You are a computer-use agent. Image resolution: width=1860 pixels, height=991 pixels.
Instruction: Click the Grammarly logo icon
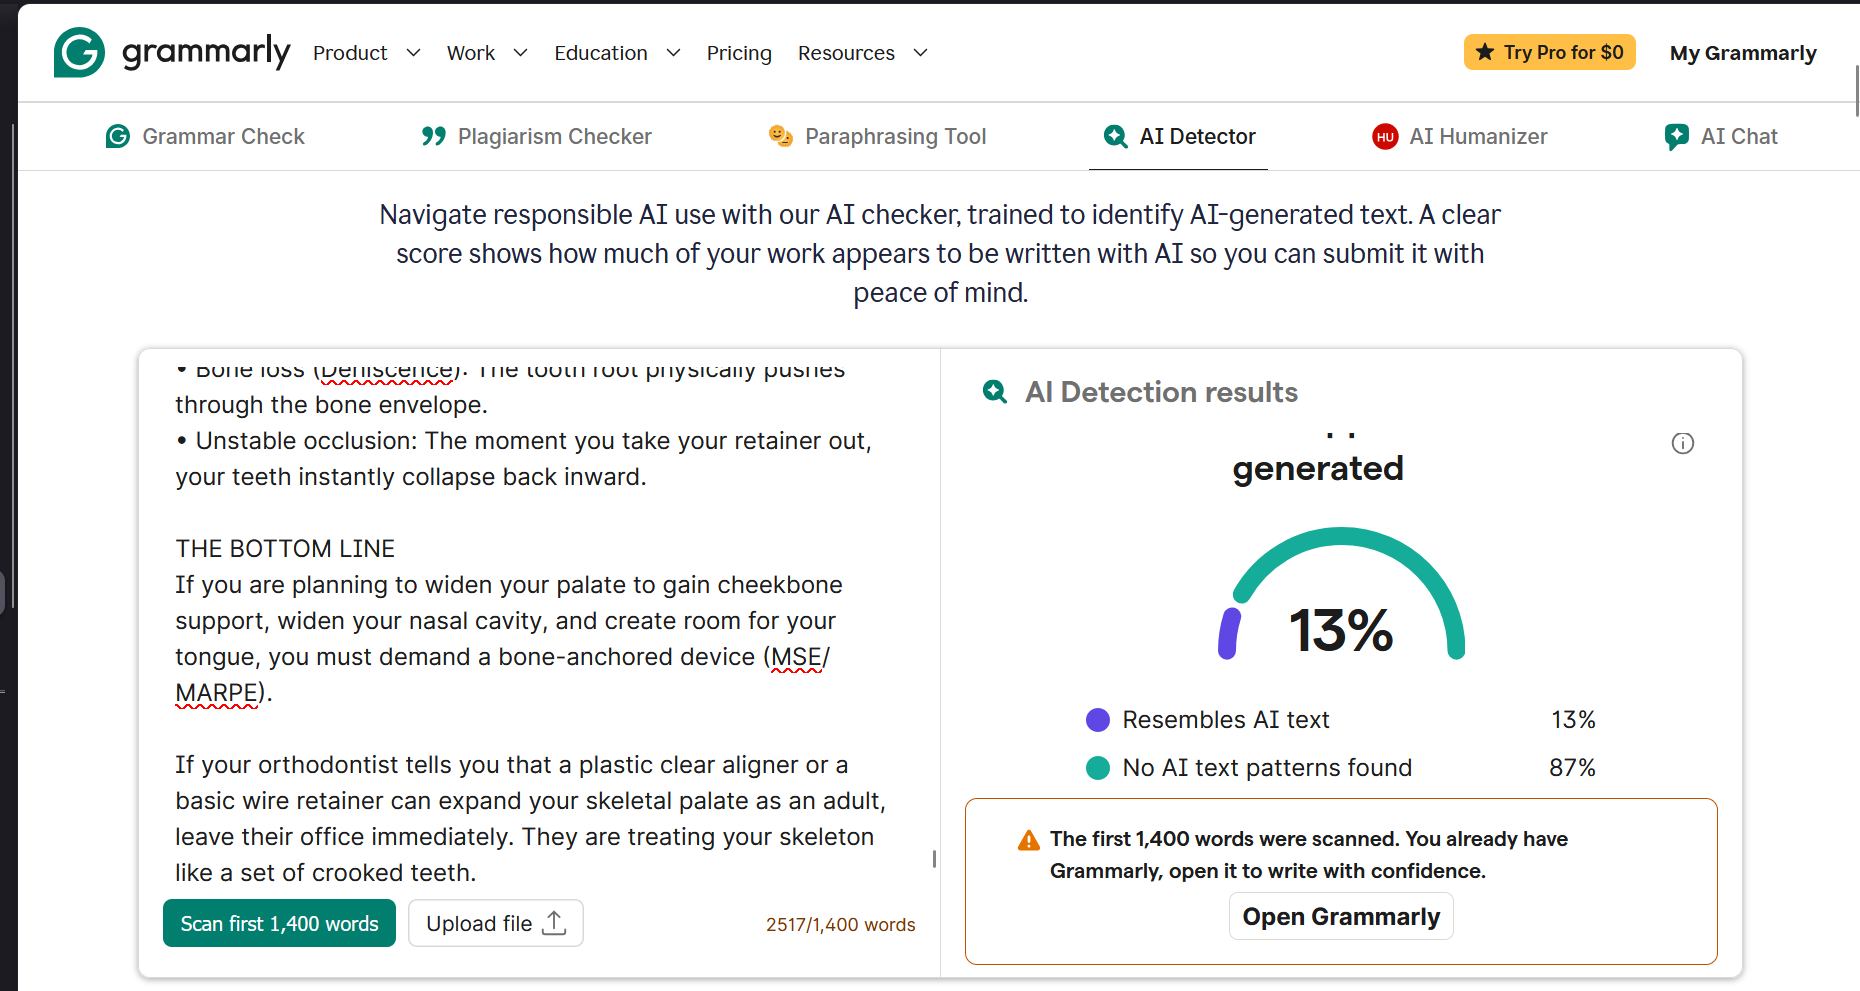coord(79,52)
